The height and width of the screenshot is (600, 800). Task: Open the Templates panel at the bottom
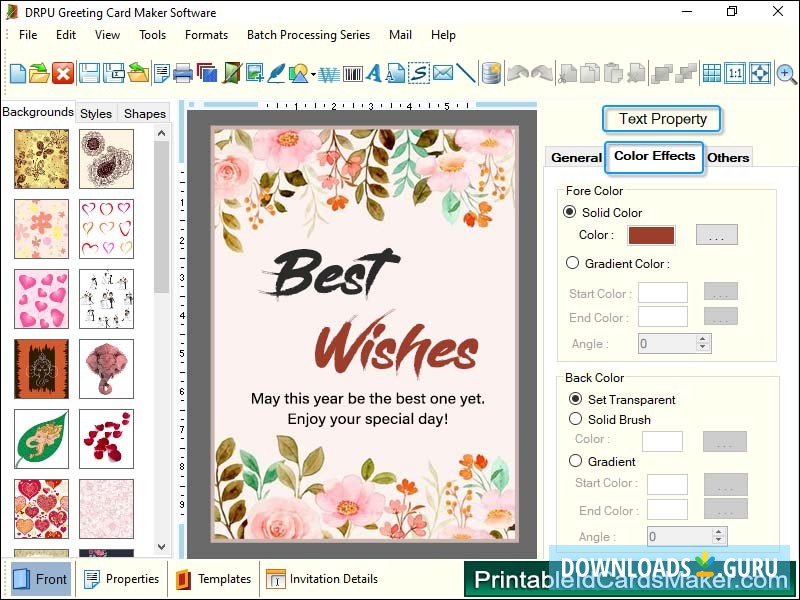coord(213,579)
